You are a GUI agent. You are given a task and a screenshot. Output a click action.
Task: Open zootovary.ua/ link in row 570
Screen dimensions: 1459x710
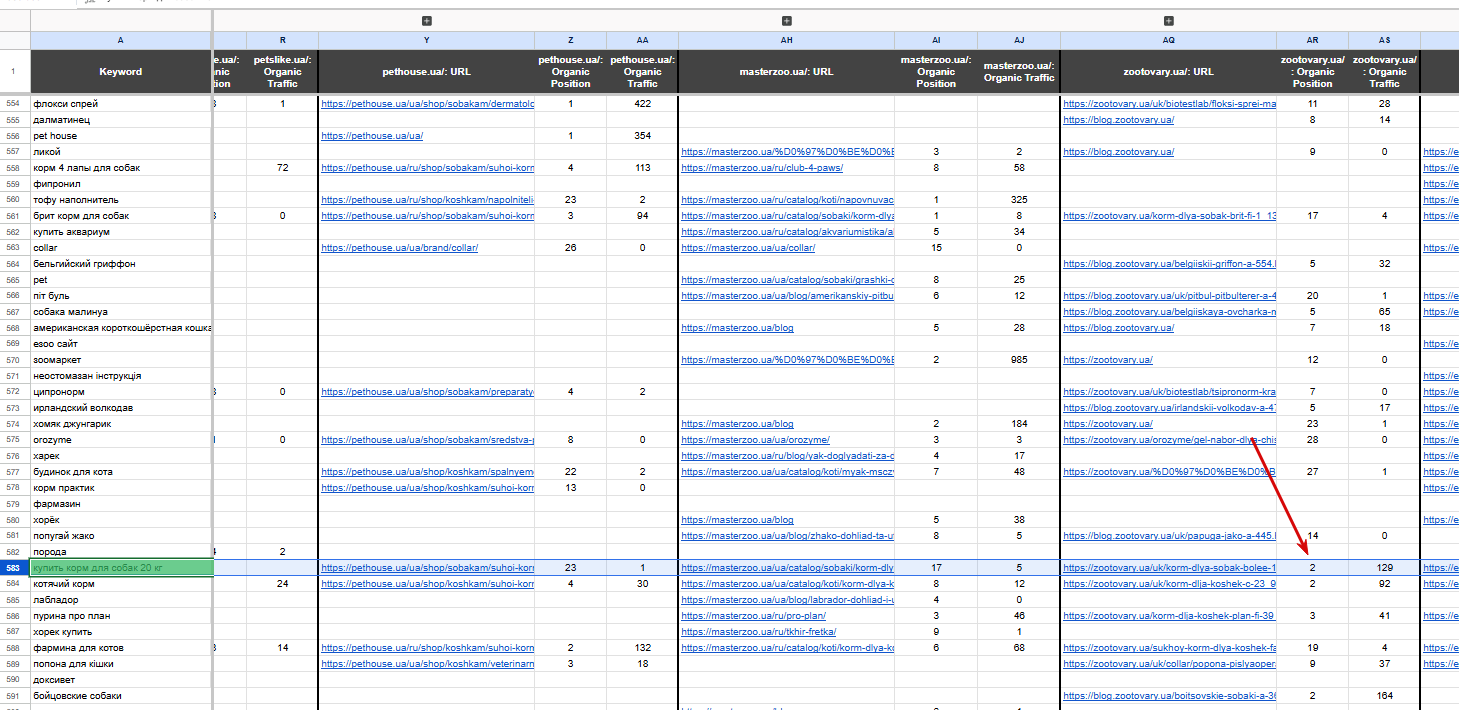pyautogui.click(x=1108, y=360)
